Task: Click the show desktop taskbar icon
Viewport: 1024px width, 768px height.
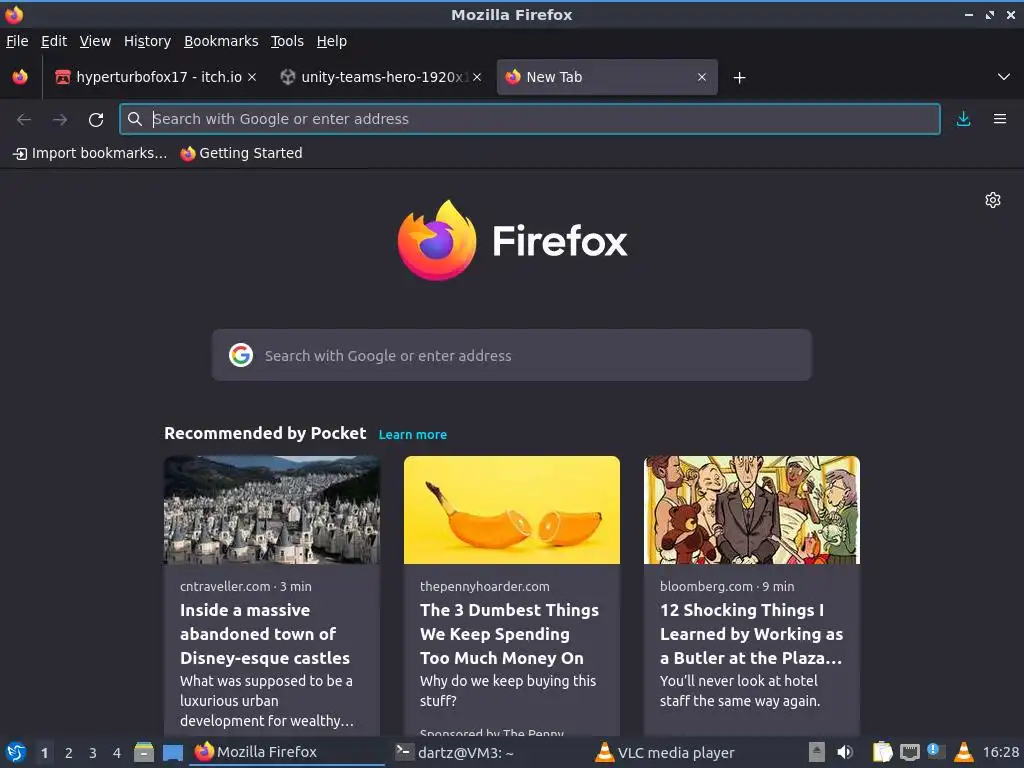Action: pos(172,753)
